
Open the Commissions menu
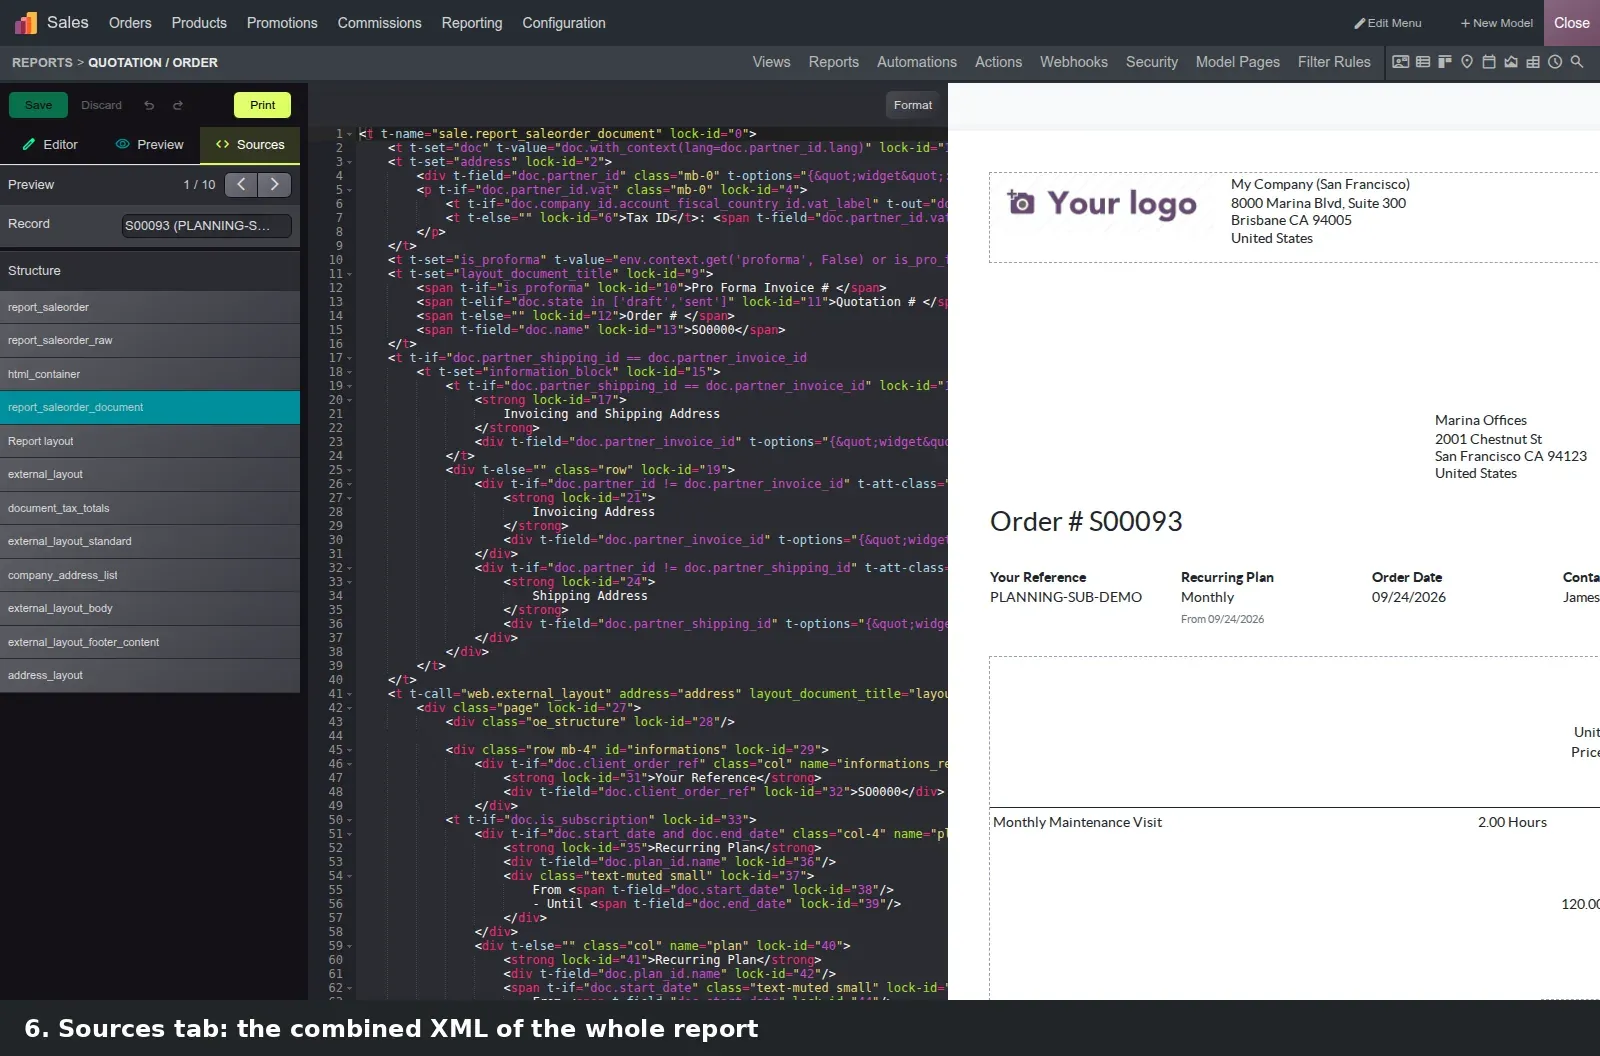coord(379,23)
